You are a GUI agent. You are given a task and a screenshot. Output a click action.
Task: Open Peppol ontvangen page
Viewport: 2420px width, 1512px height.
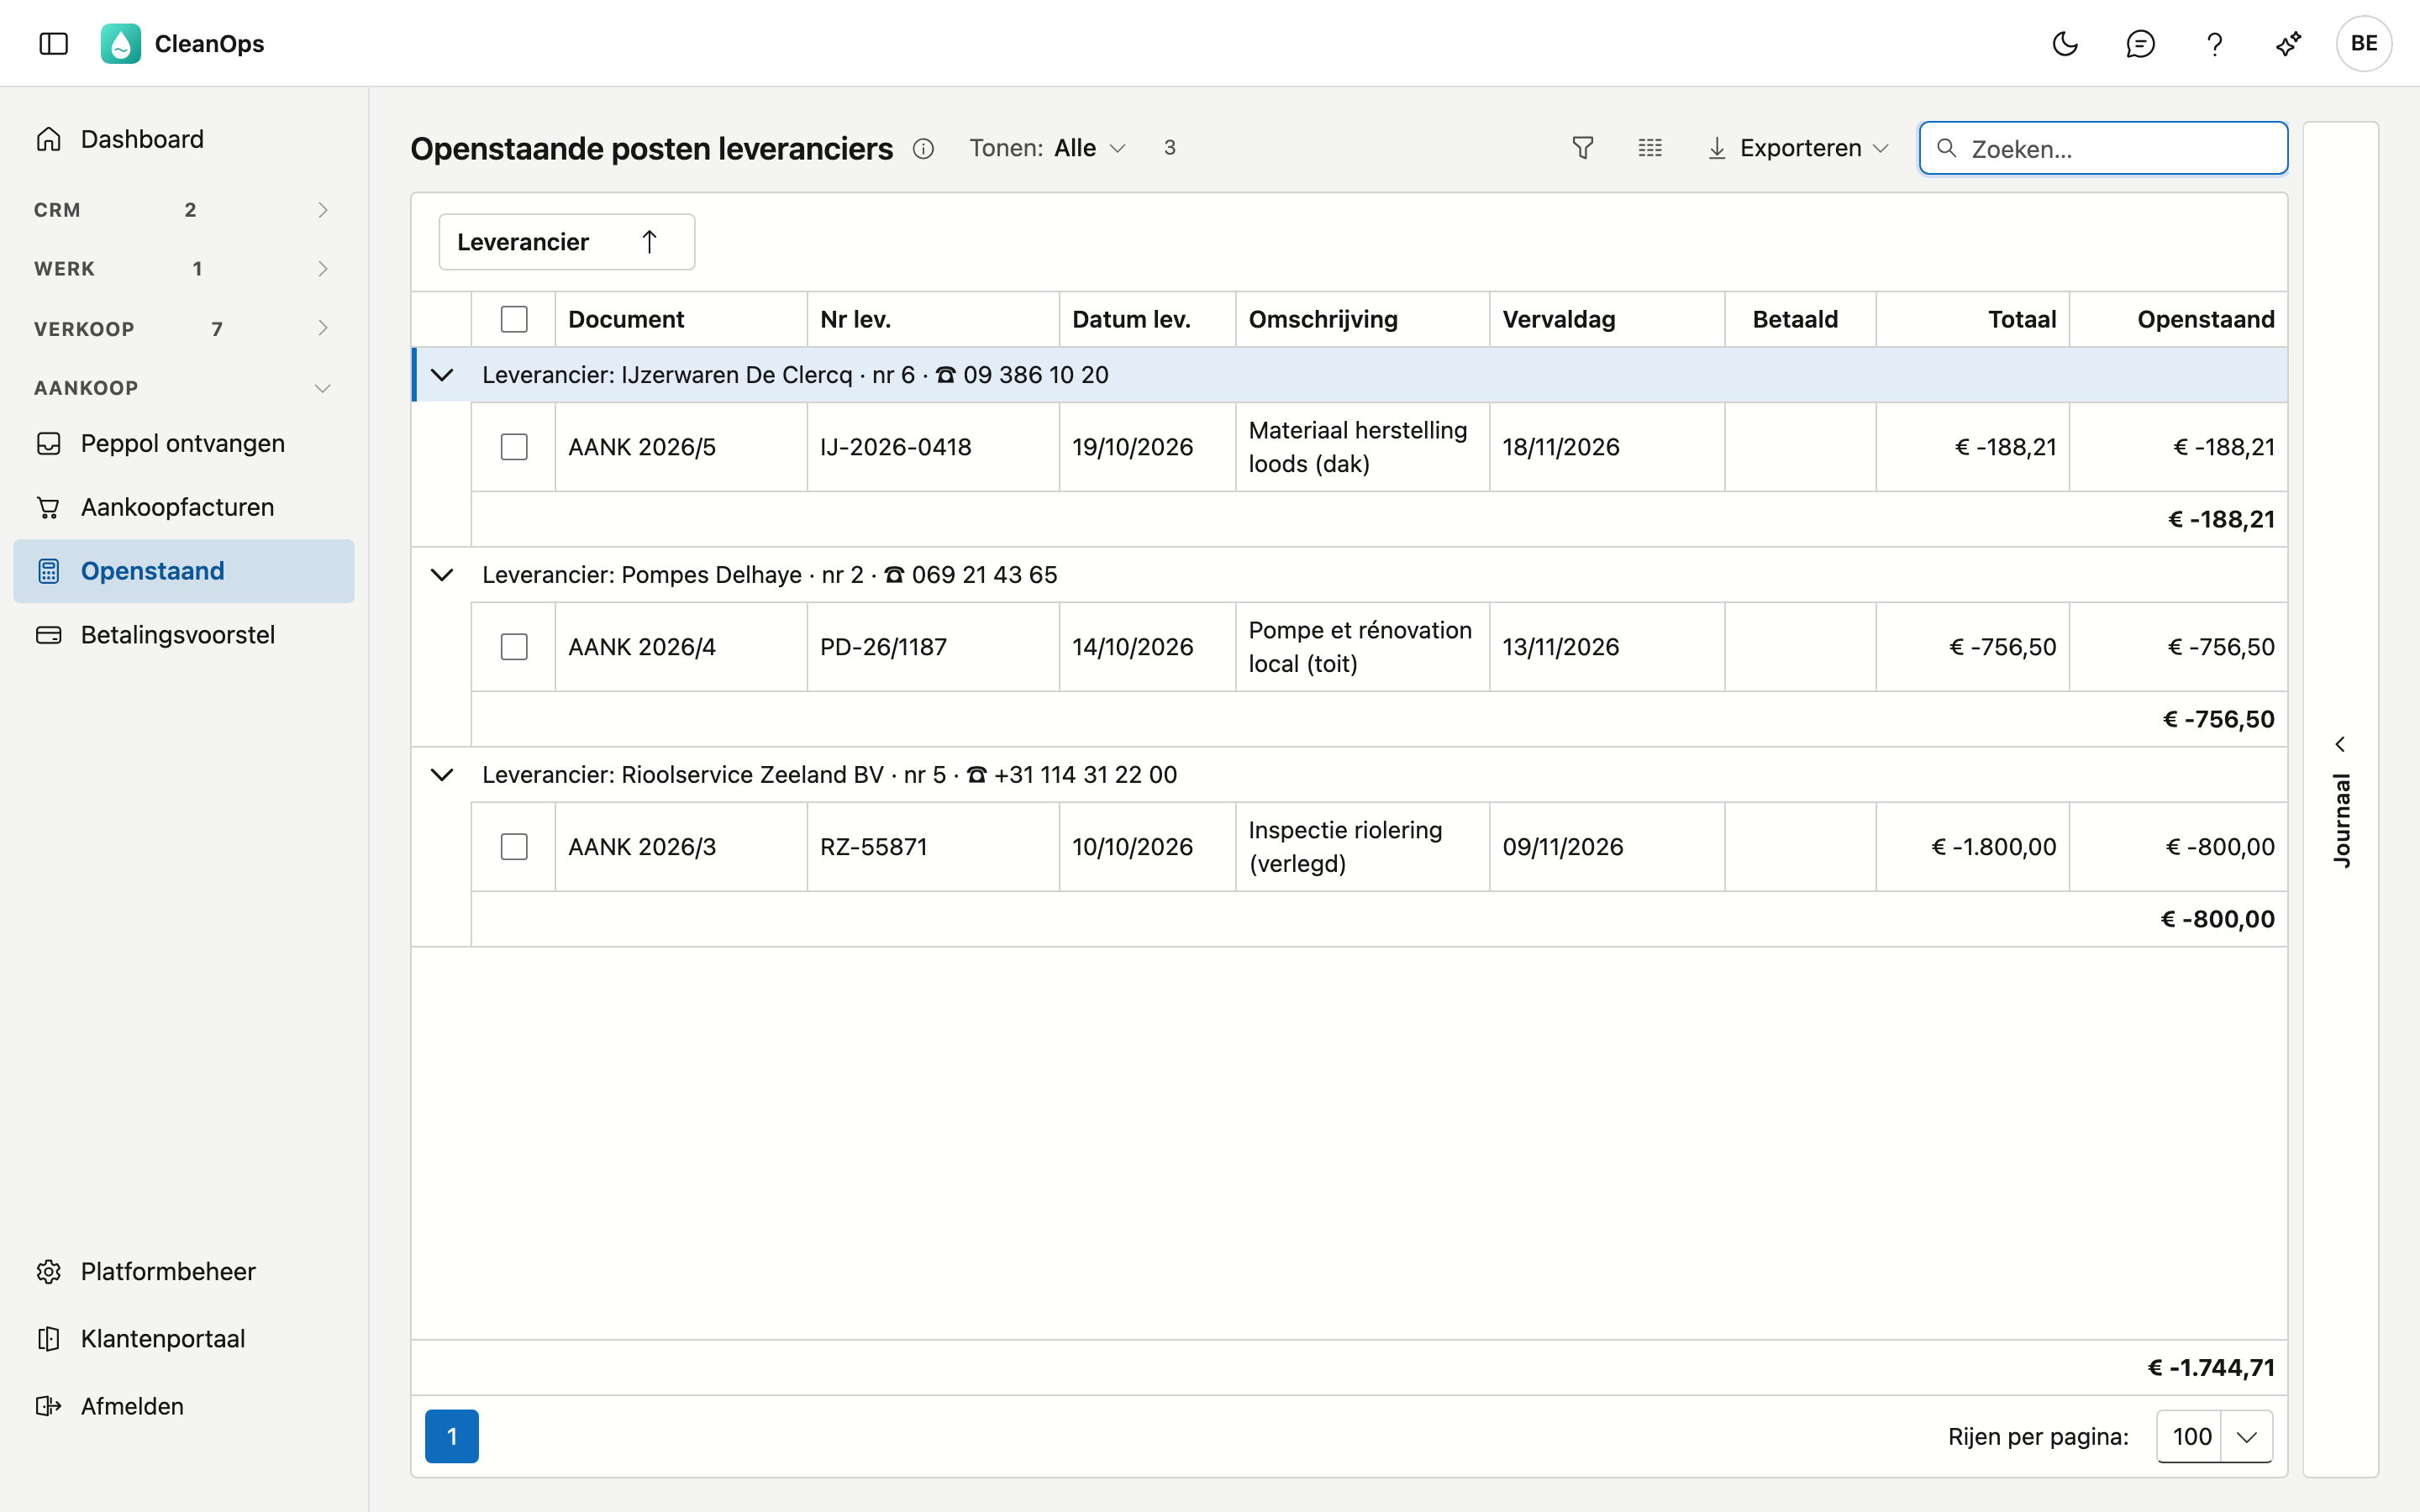coord(184,443)
